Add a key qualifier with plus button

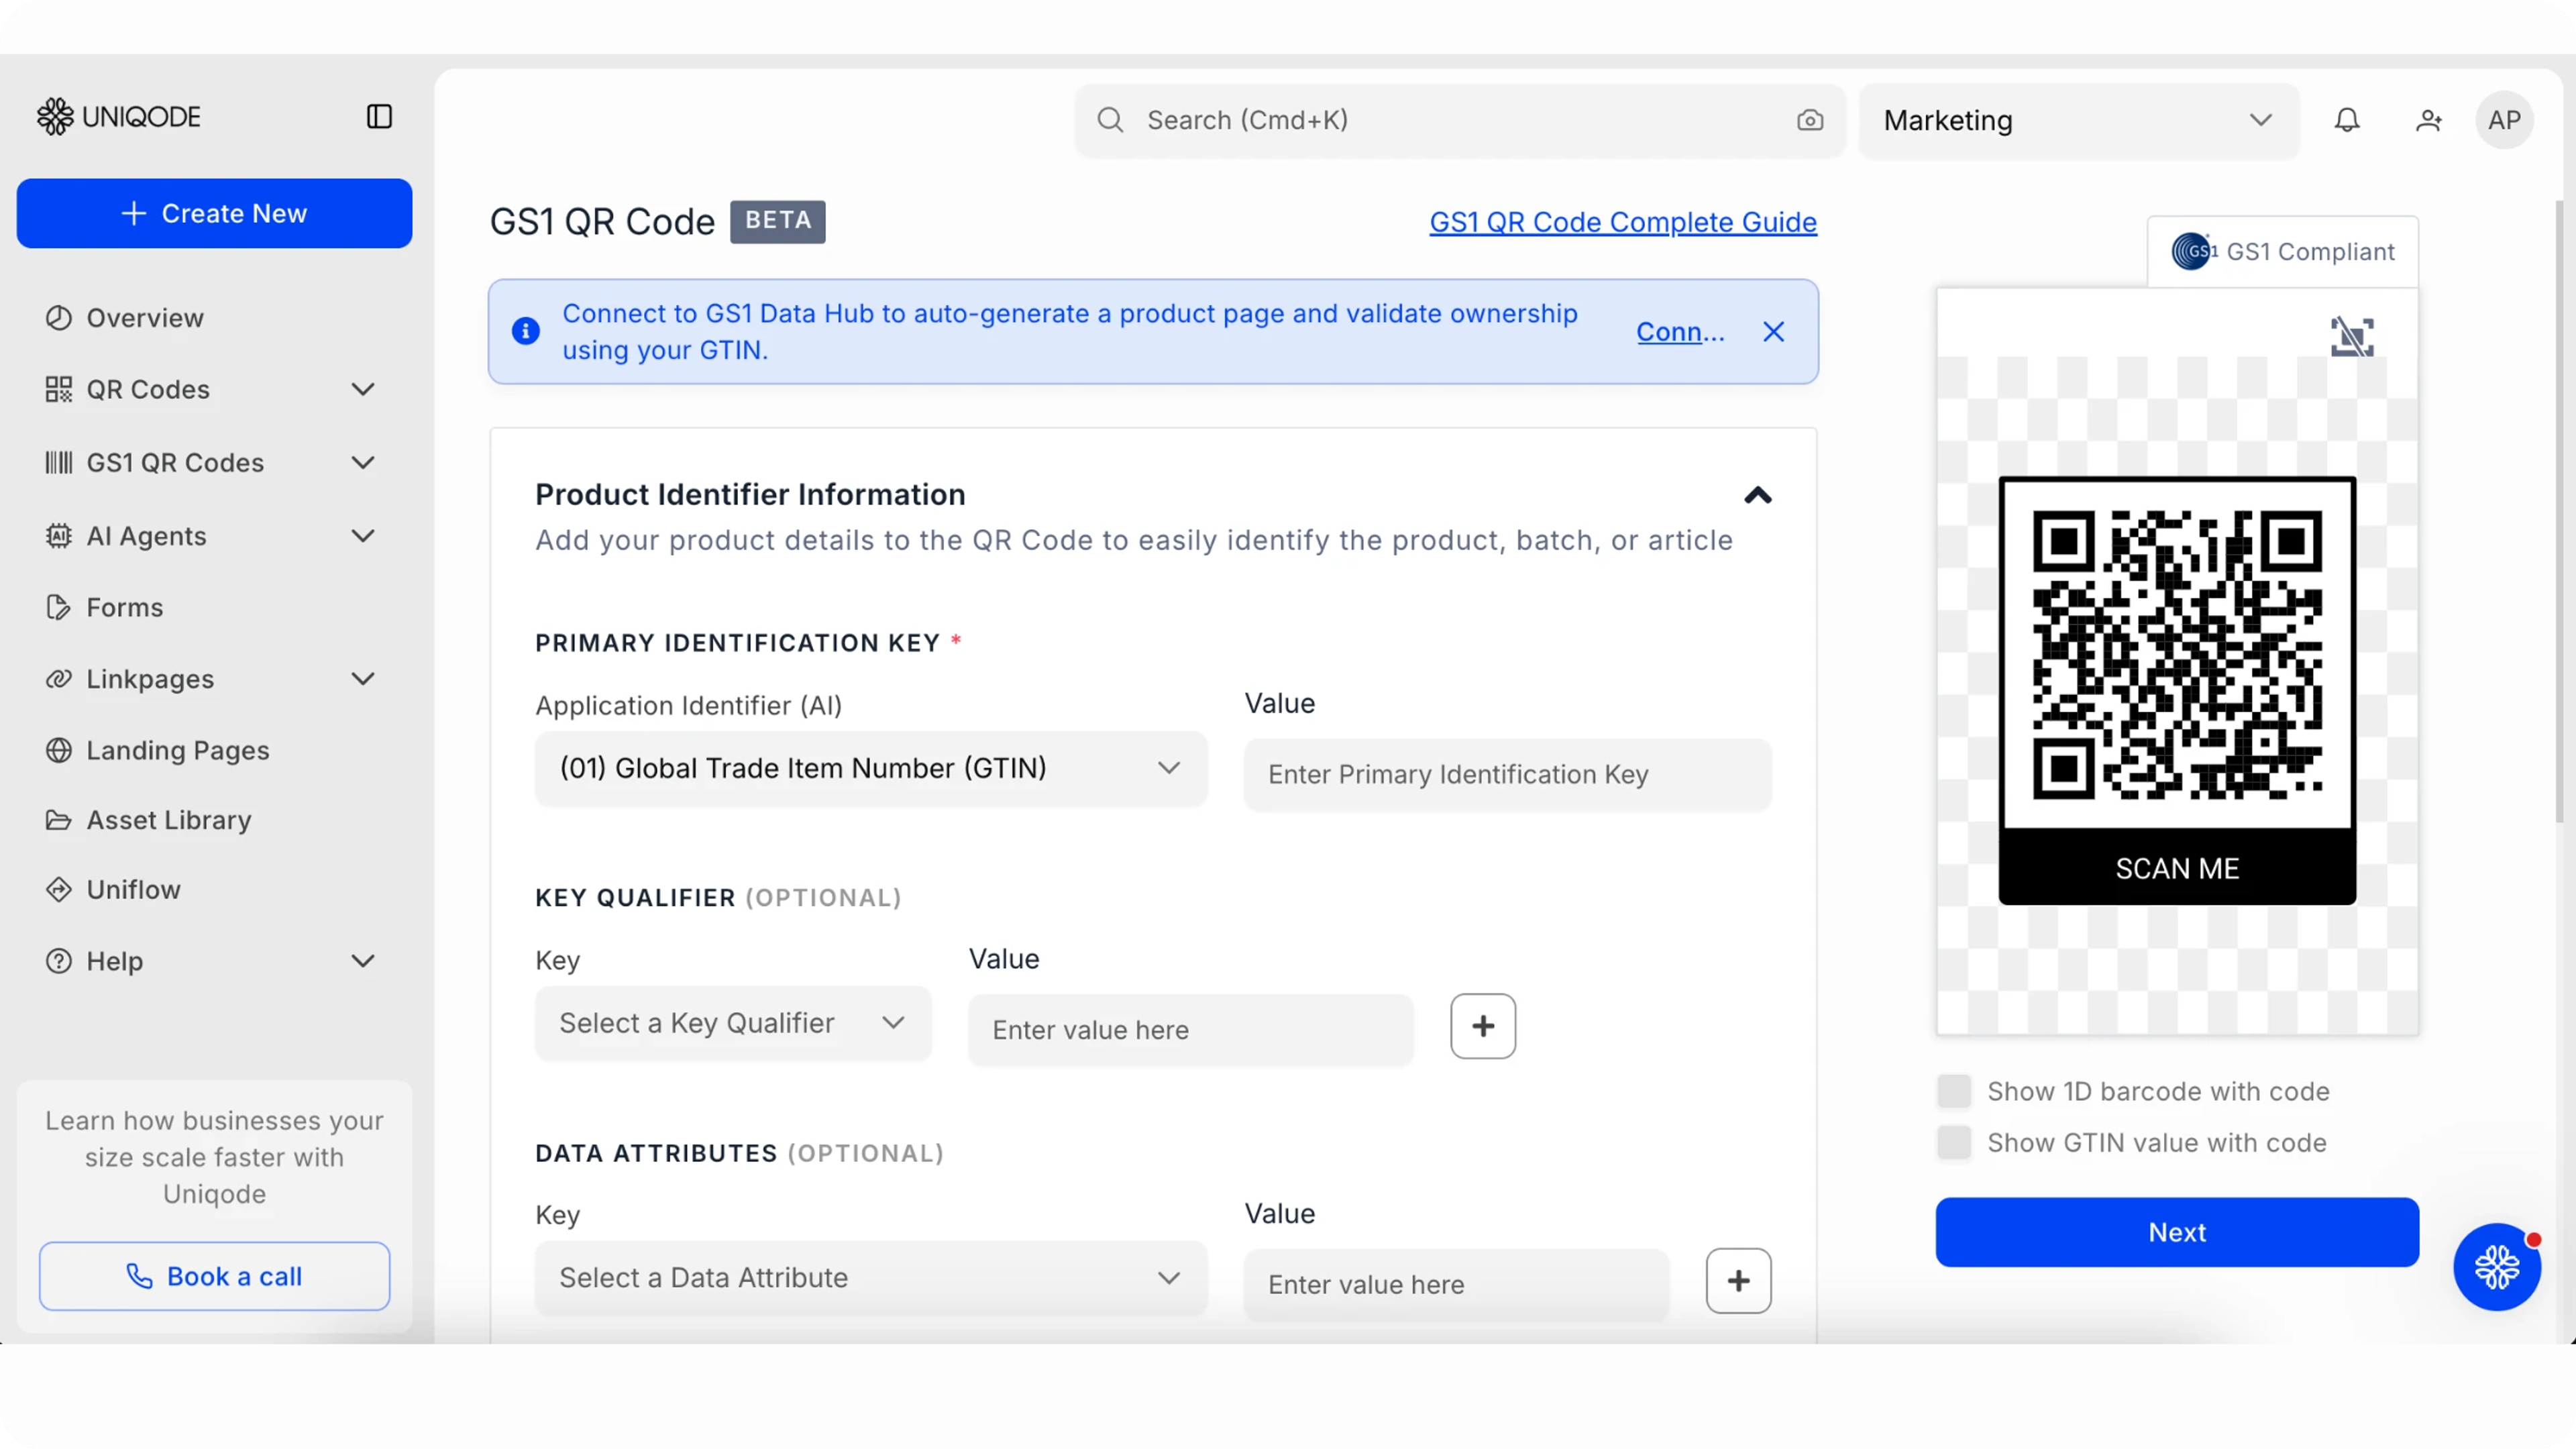point(1483,1026)
